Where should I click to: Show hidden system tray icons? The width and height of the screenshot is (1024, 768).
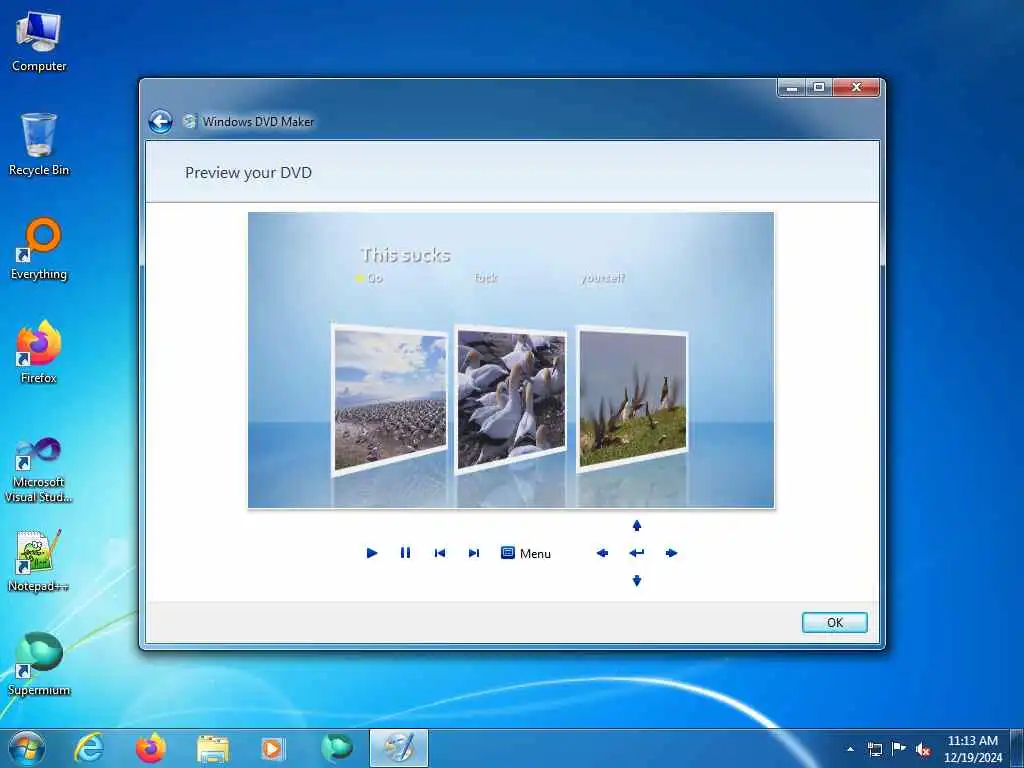pos(850,749)
